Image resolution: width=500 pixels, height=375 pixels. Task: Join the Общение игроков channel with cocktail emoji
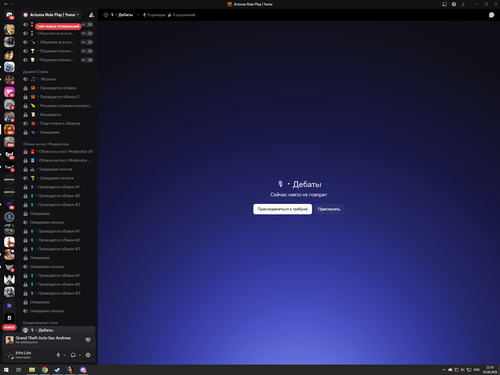click(x=58, y=51)
